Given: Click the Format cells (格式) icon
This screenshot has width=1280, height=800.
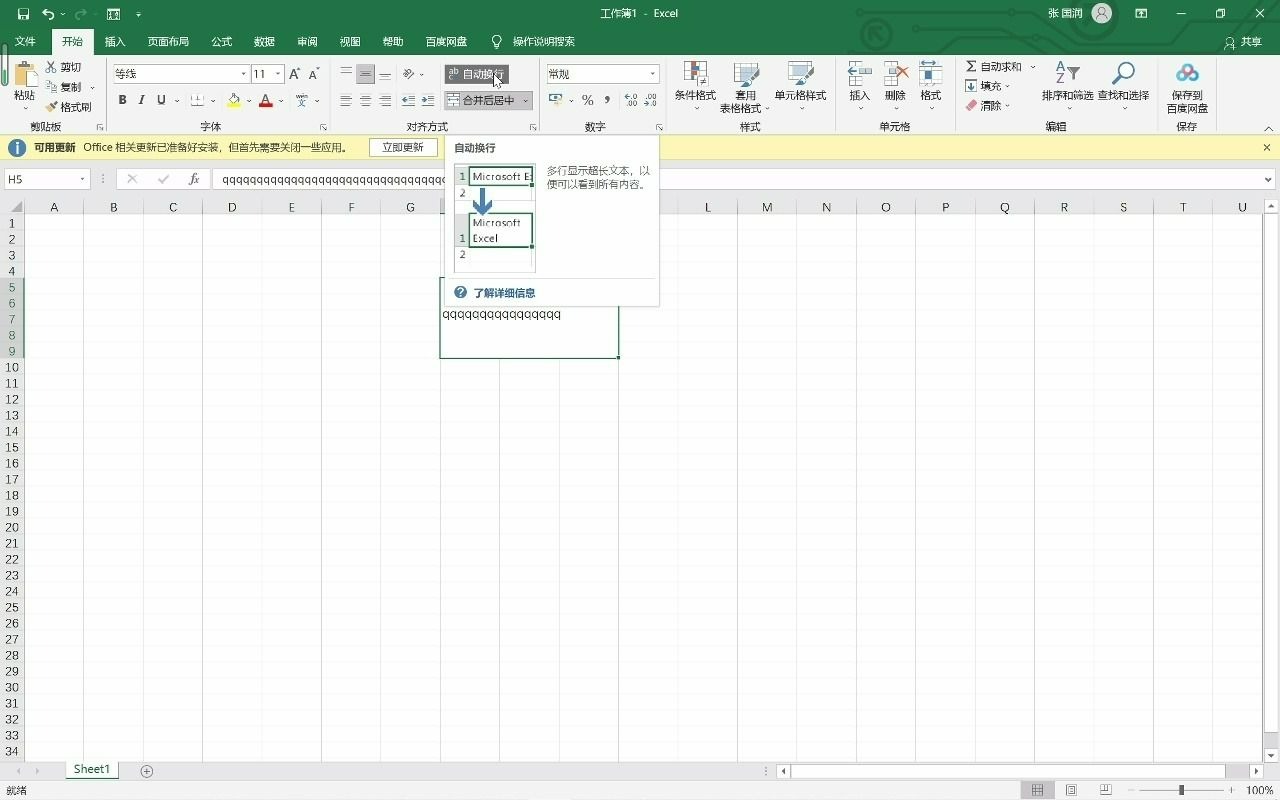Looking at the screenshot, I should tap(930, 74).
